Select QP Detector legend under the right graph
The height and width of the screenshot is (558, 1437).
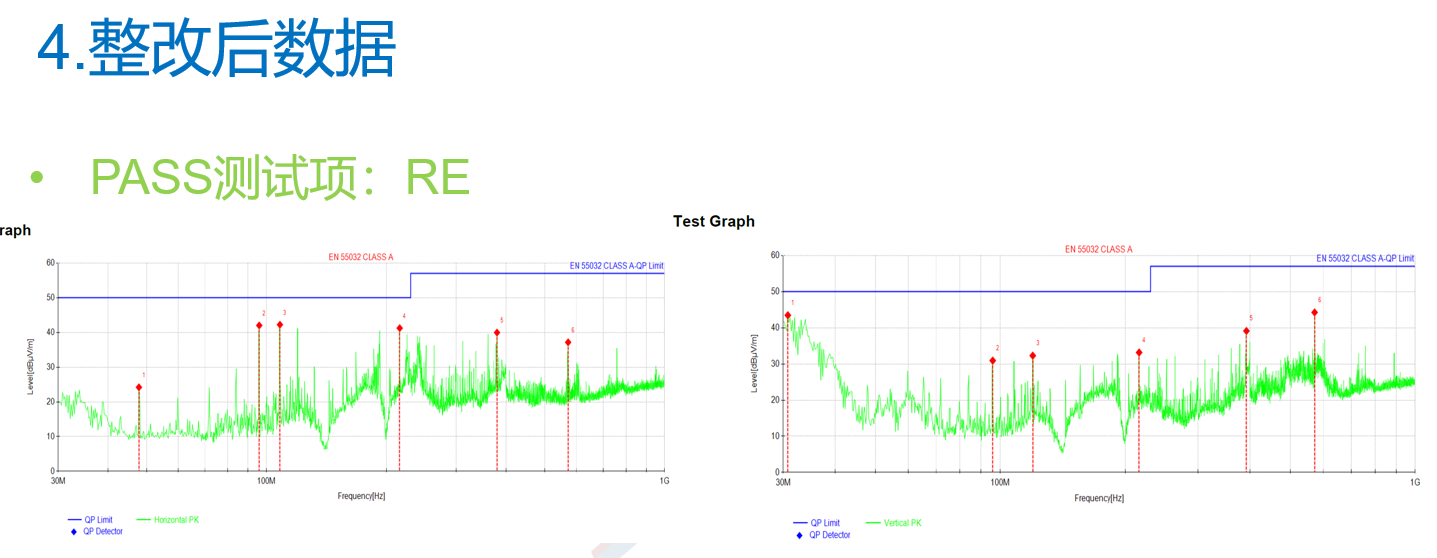[x=829, y=535]
